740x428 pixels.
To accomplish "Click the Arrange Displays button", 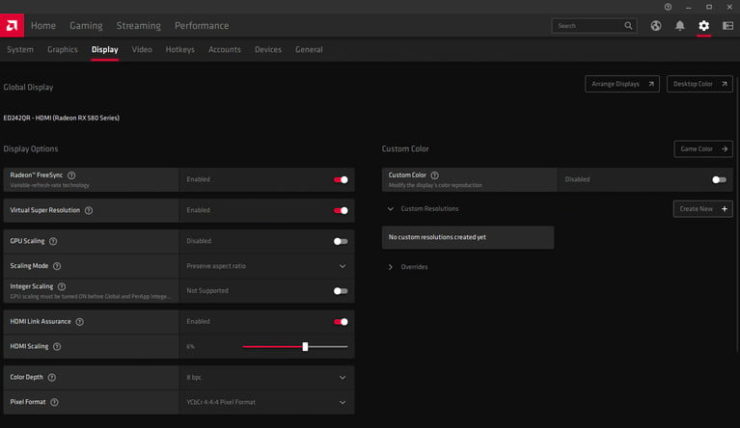I will [622, 84].
